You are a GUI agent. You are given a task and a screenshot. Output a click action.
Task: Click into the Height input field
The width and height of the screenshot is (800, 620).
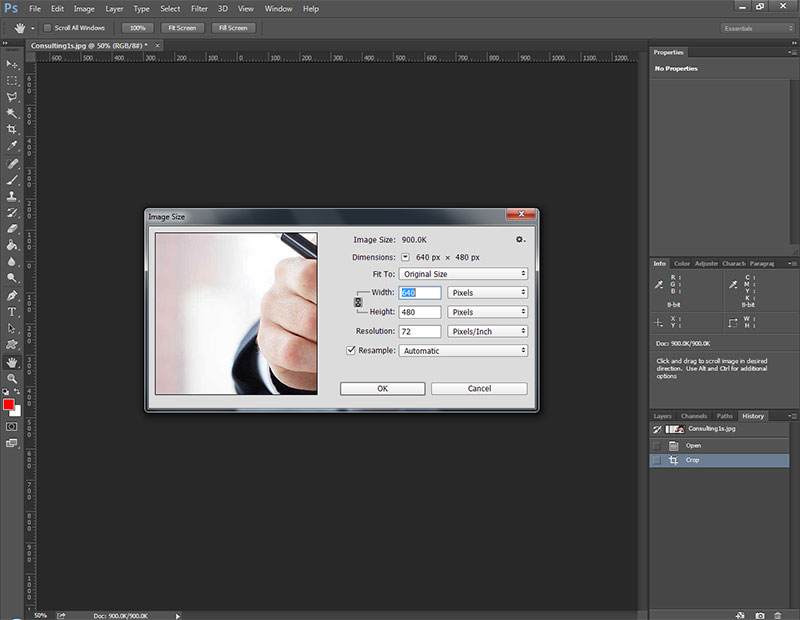(x=419, y=312)
